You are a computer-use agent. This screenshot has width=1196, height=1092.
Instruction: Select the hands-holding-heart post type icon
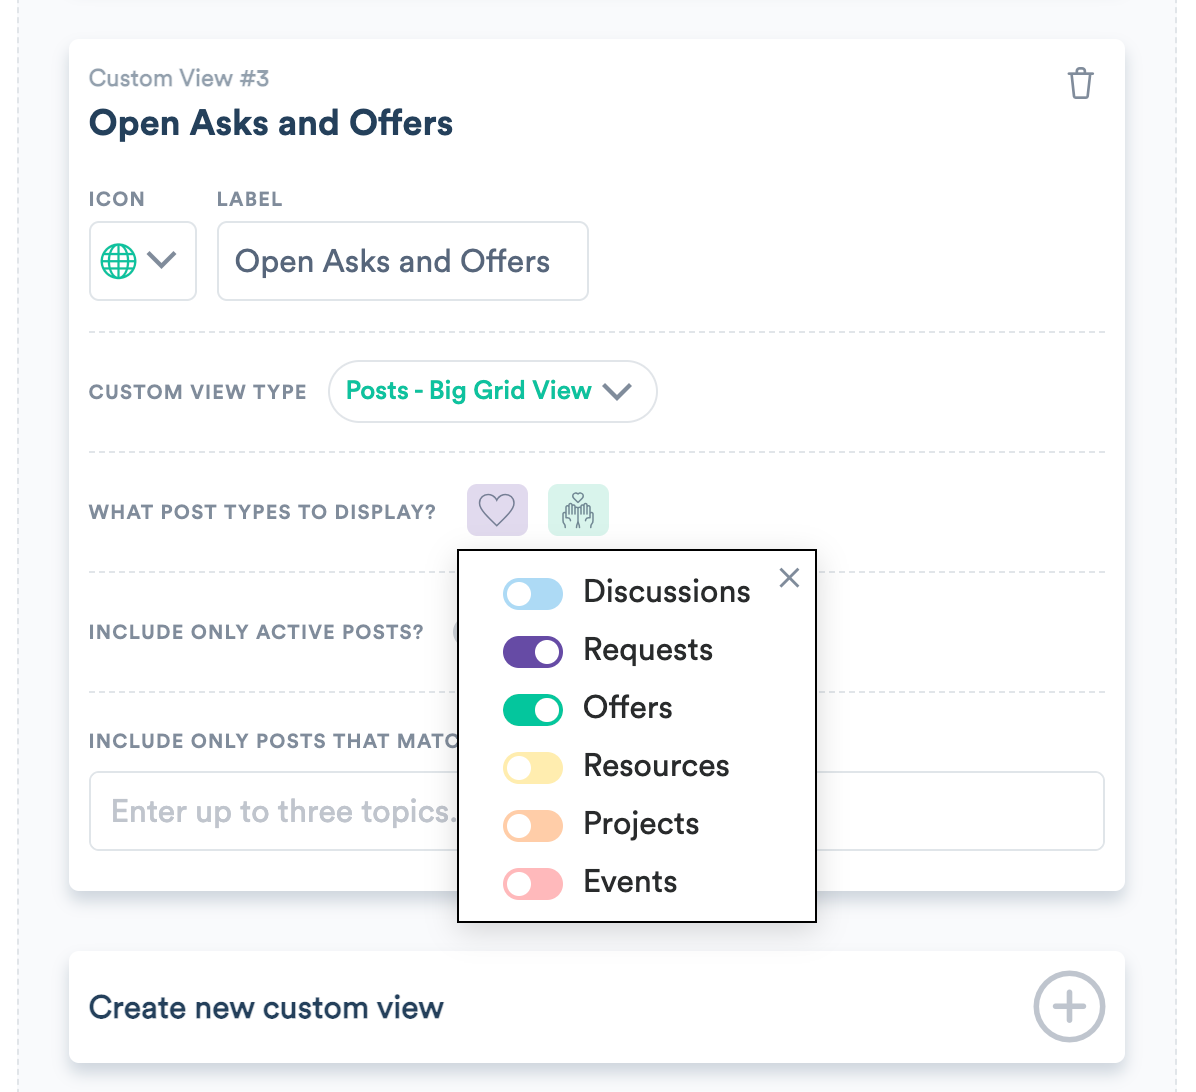click(x=578, y=509)
